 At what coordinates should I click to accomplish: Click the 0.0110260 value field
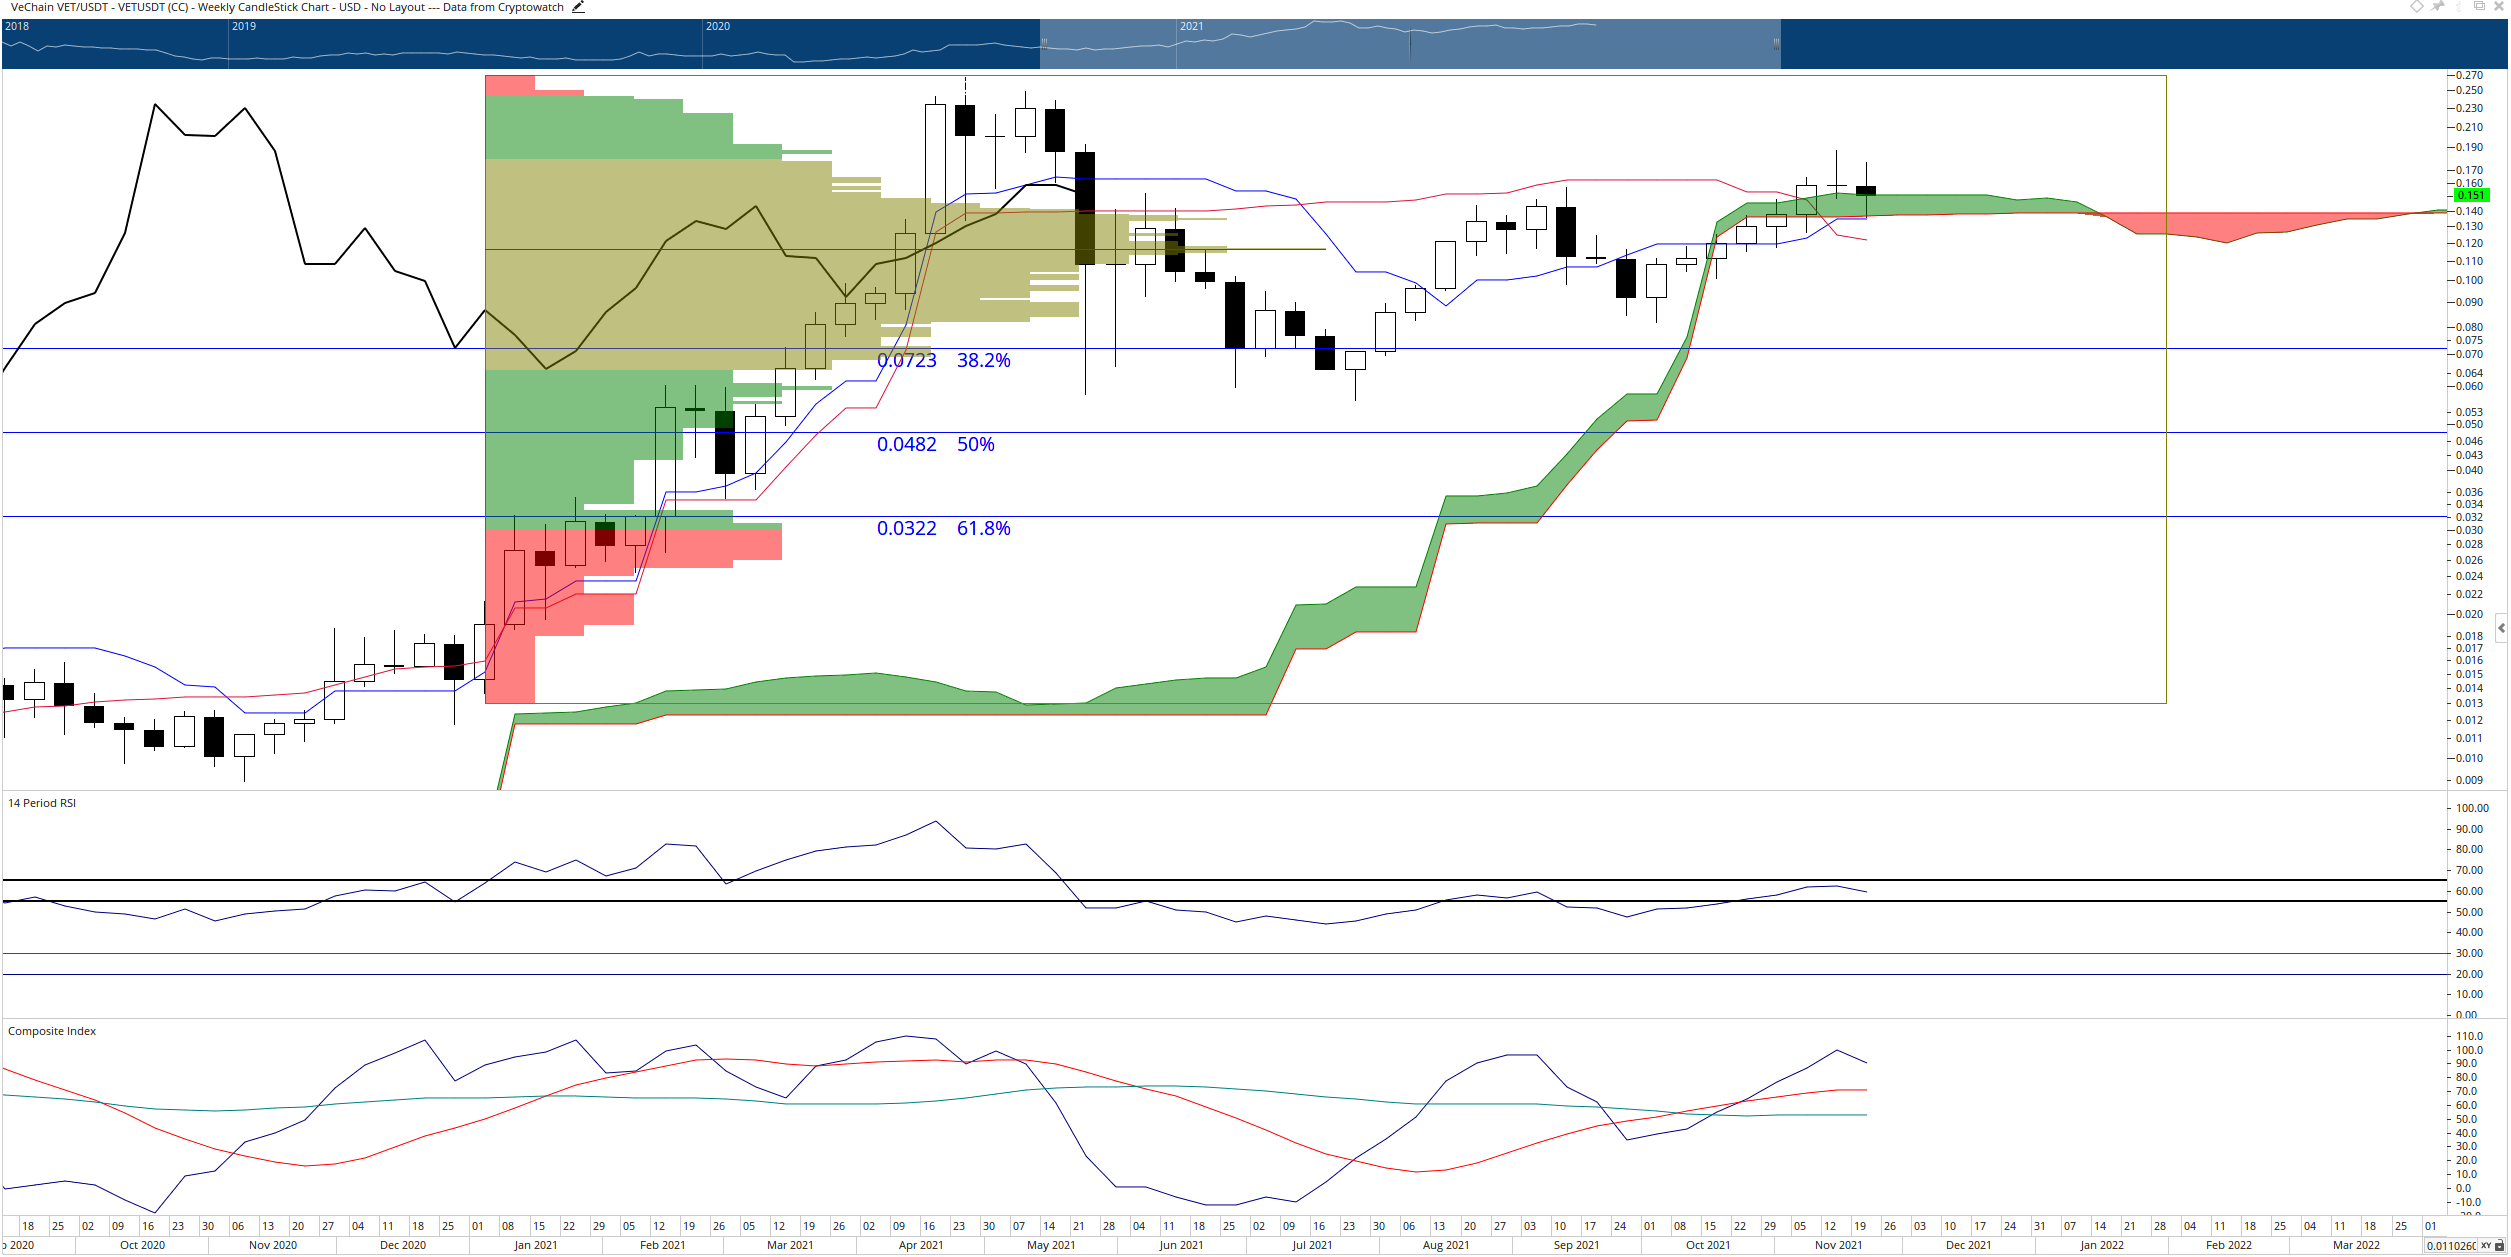[x=2451, y=1246]
